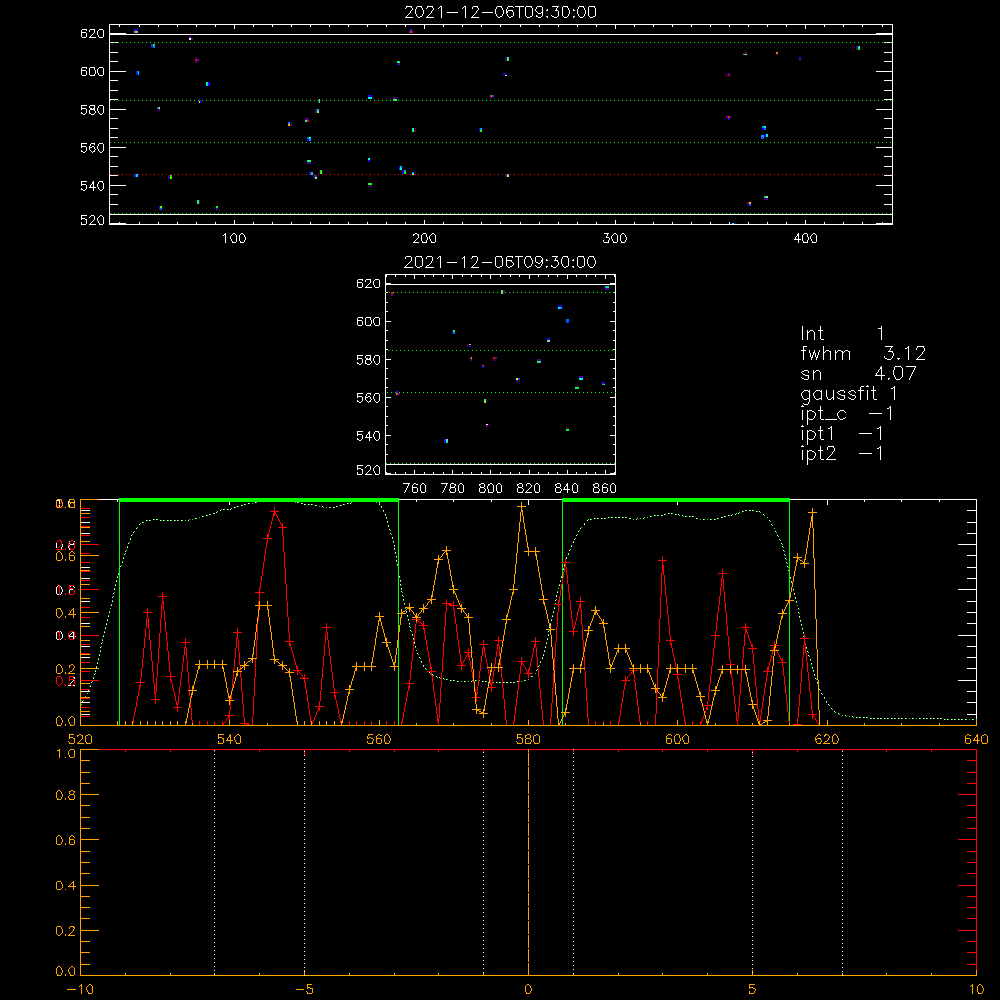Select the 'fwhm 3.12' readout value

pyautogui.click(x=863, y=353)
